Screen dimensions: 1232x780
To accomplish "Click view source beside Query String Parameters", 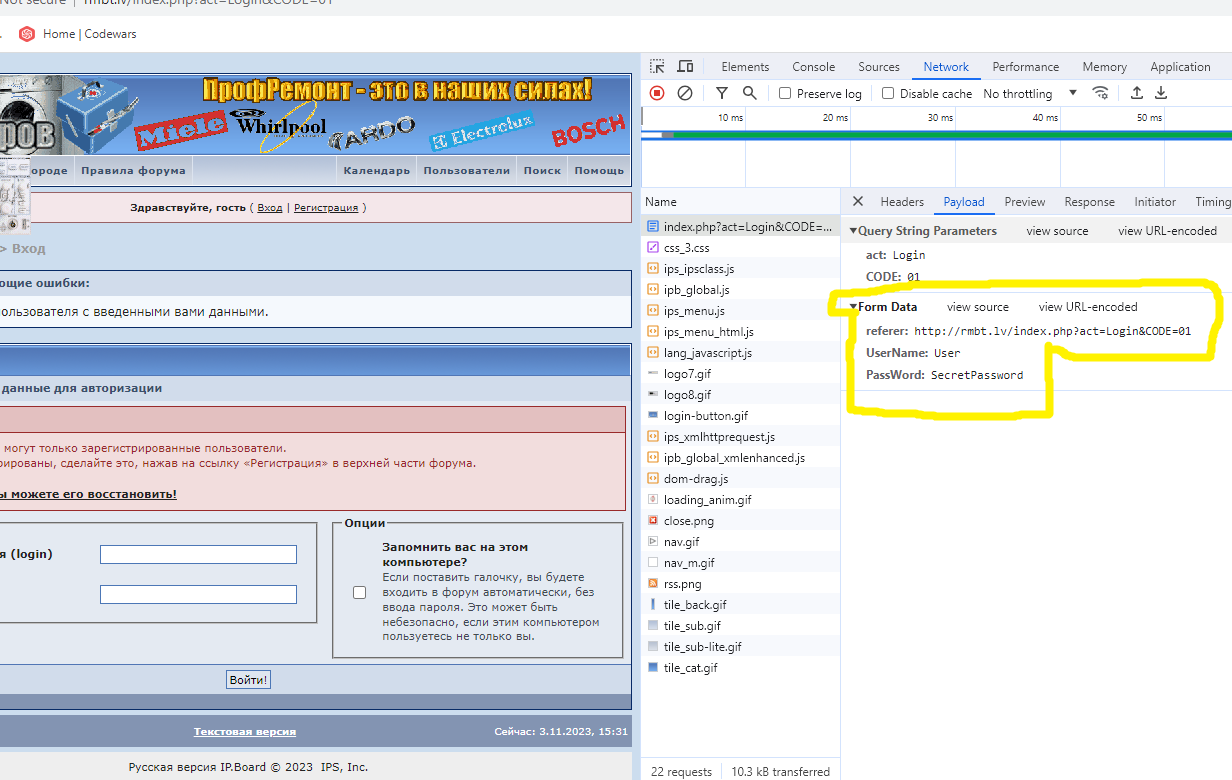I will 1057,231.
